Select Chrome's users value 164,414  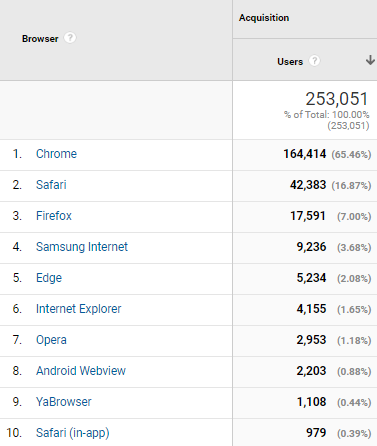point(305,154)
